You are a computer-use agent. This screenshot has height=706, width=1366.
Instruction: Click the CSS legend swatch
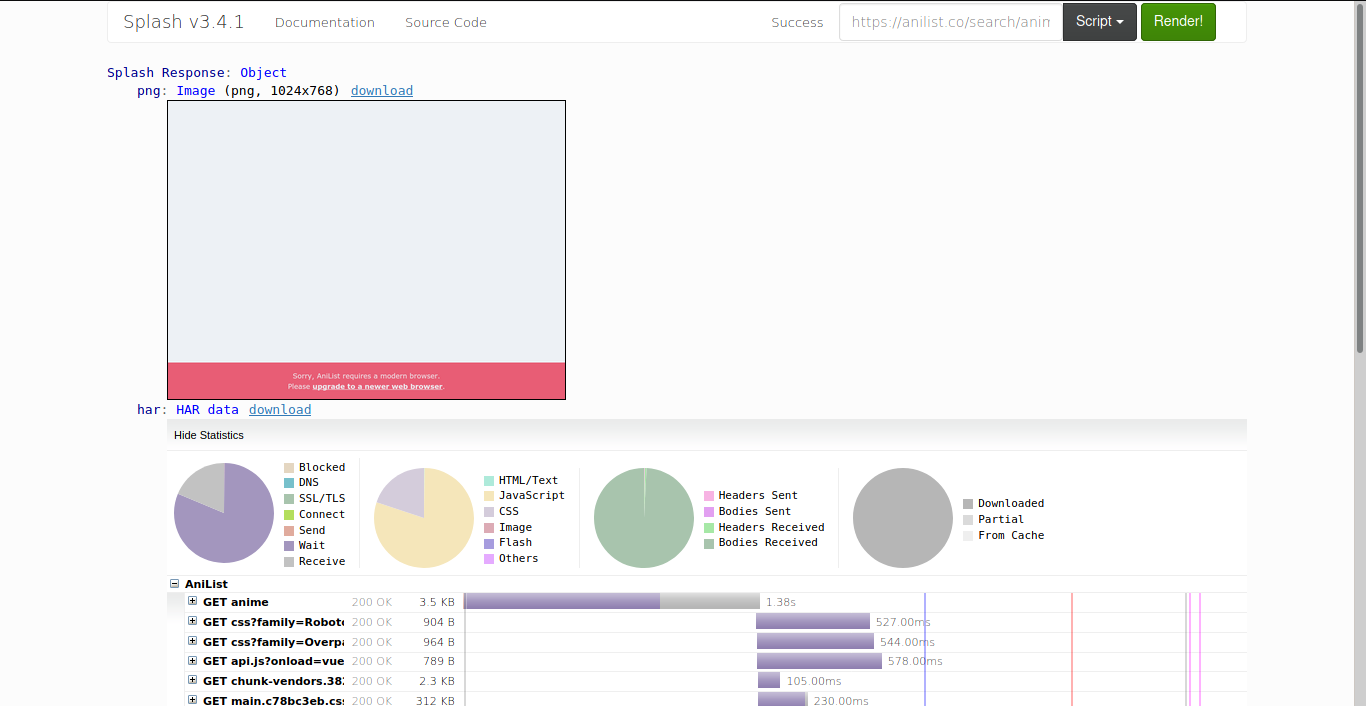click(x=489, y=512)
